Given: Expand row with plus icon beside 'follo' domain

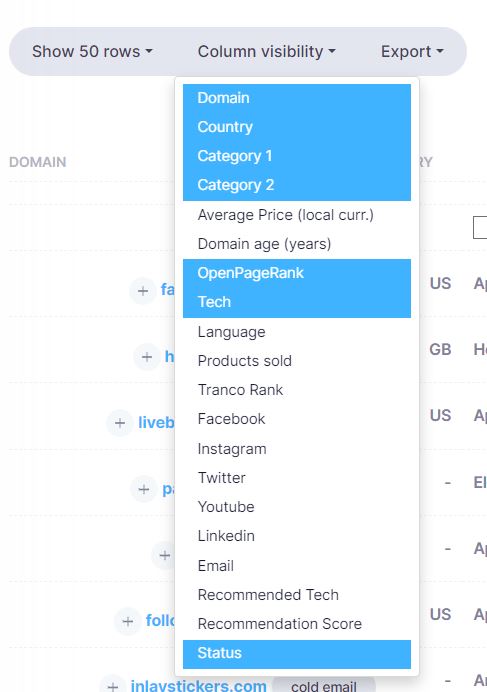Looking at the screenshot, I should coord(128,621).
